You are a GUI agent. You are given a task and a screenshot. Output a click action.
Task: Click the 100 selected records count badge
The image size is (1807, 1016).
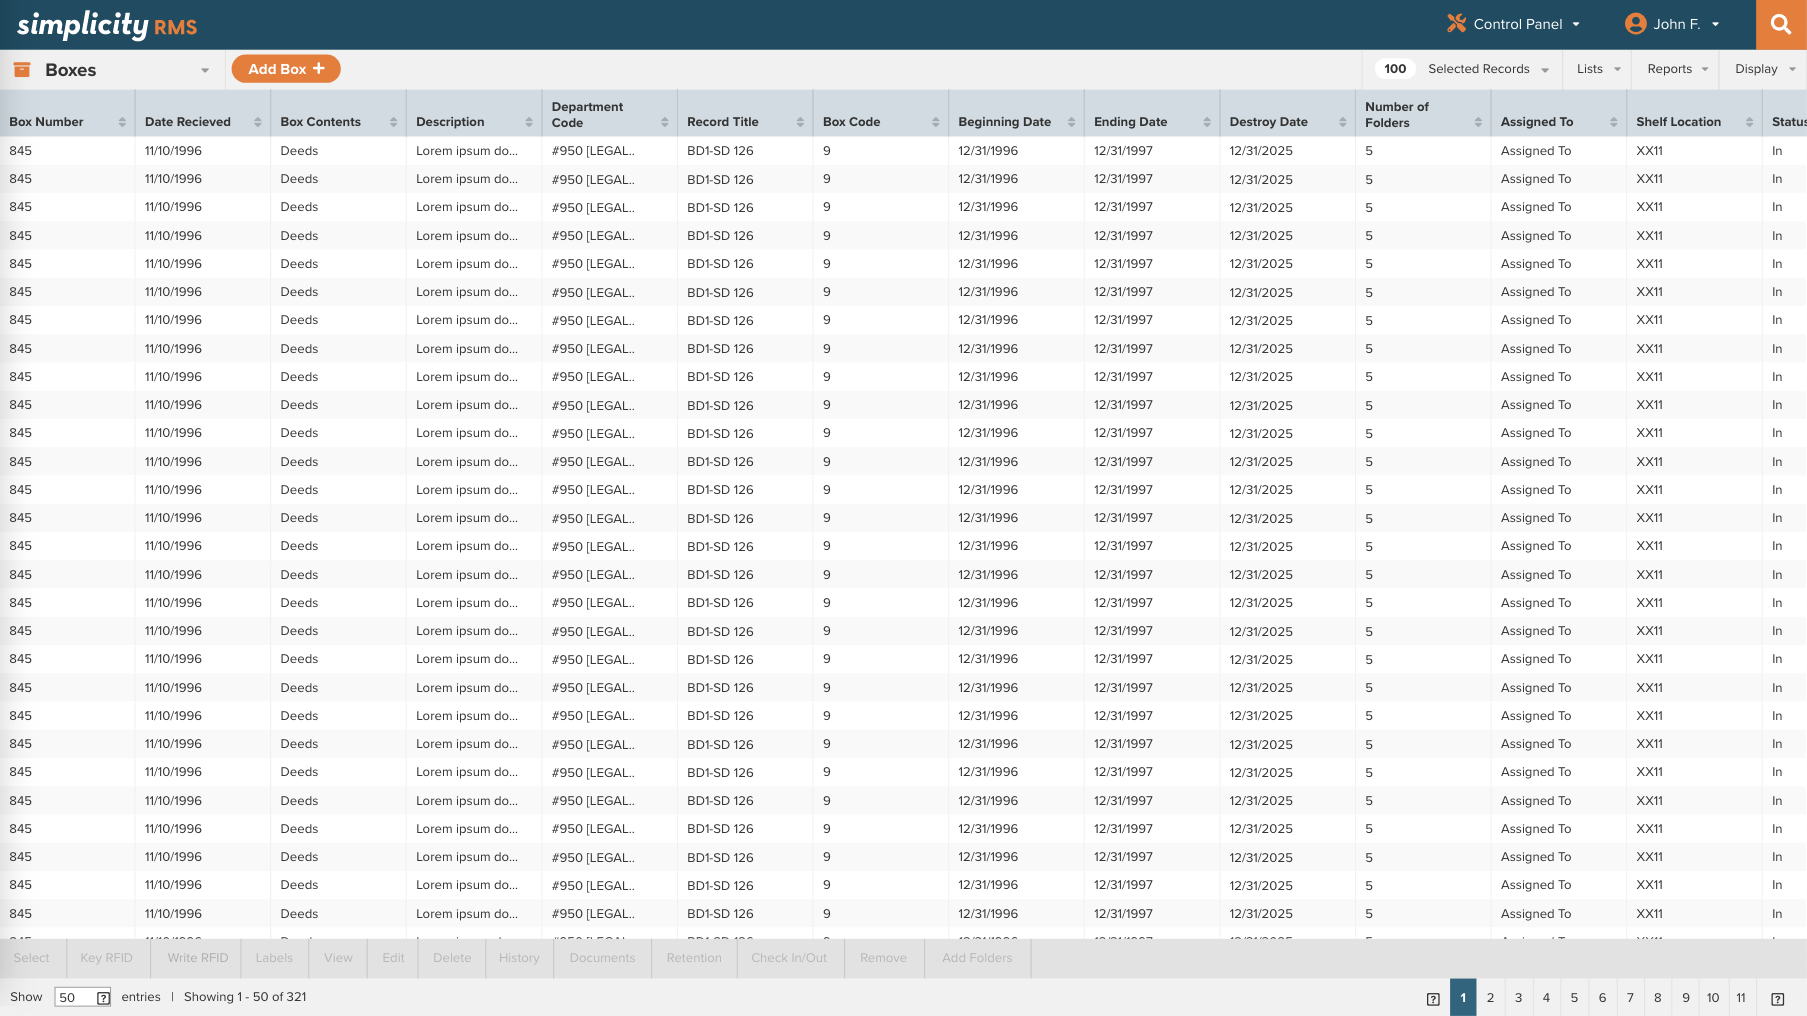(x=1395, y=69)
